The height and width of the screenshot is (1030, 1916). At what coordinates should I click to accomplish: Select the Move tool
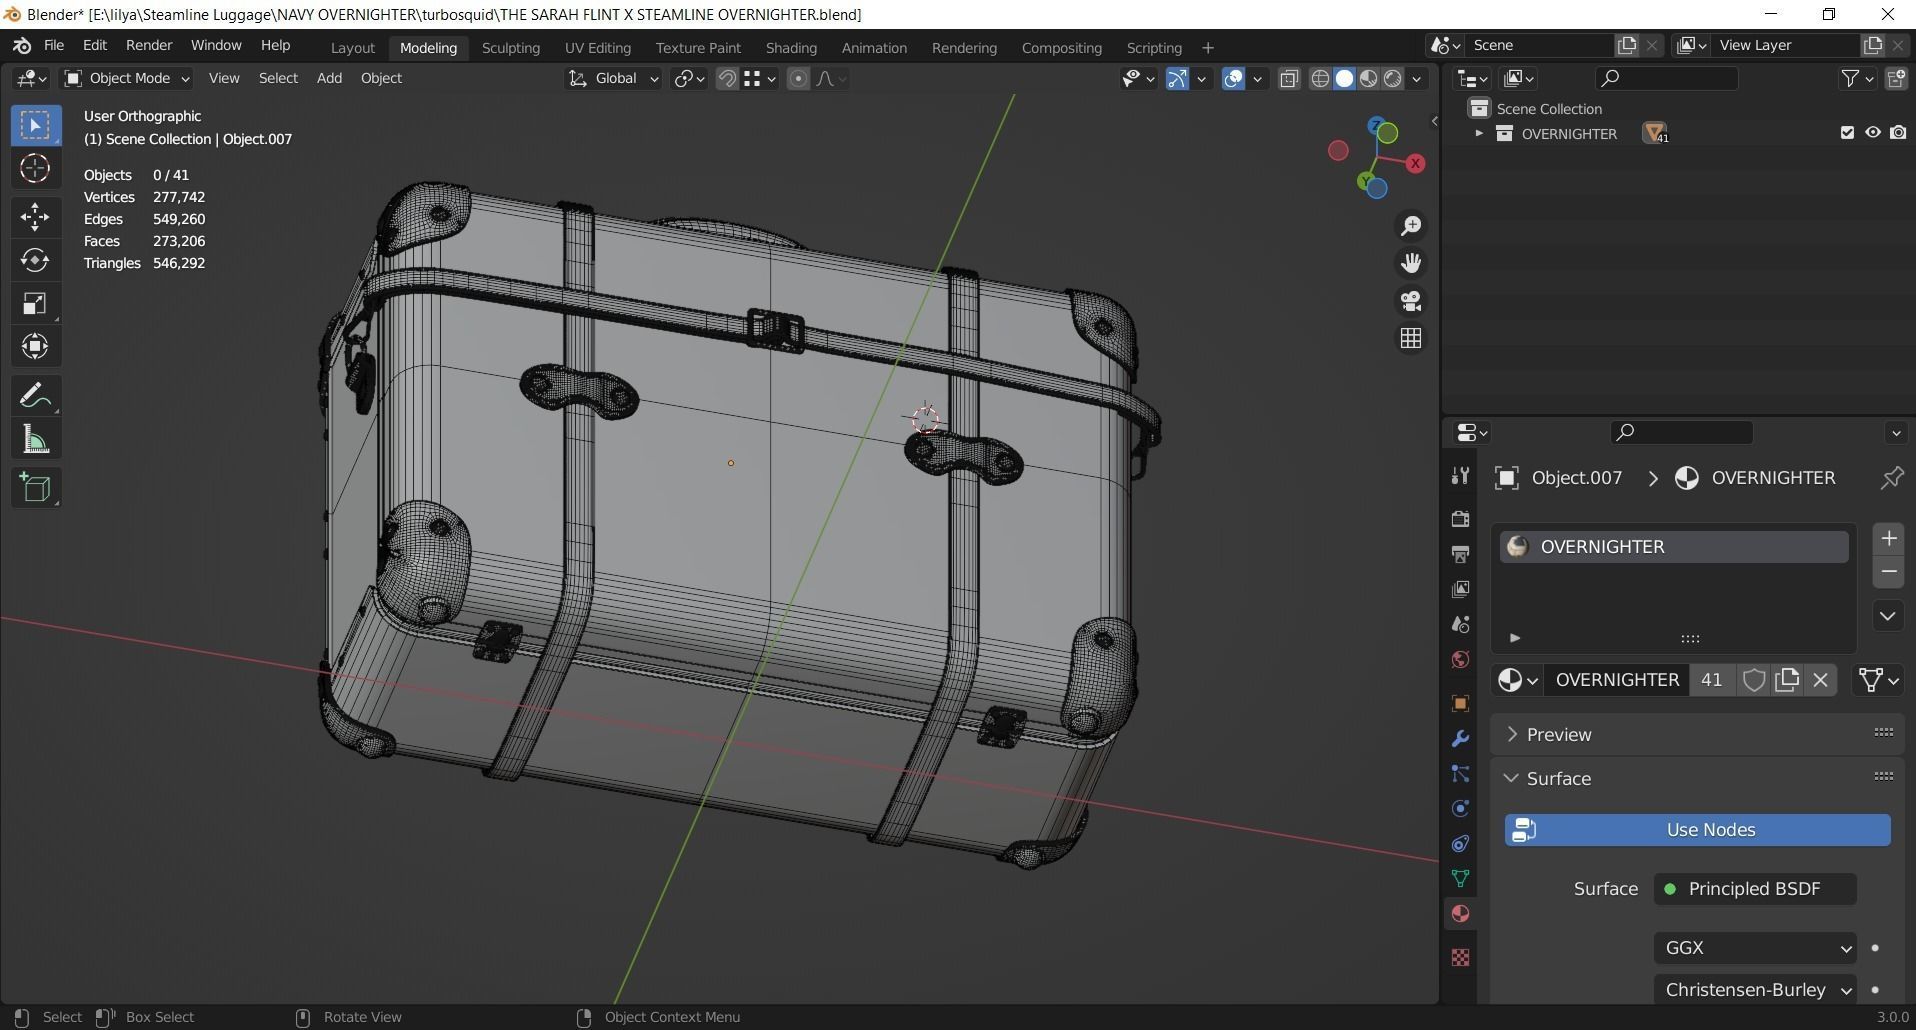(x=35, y=217)
